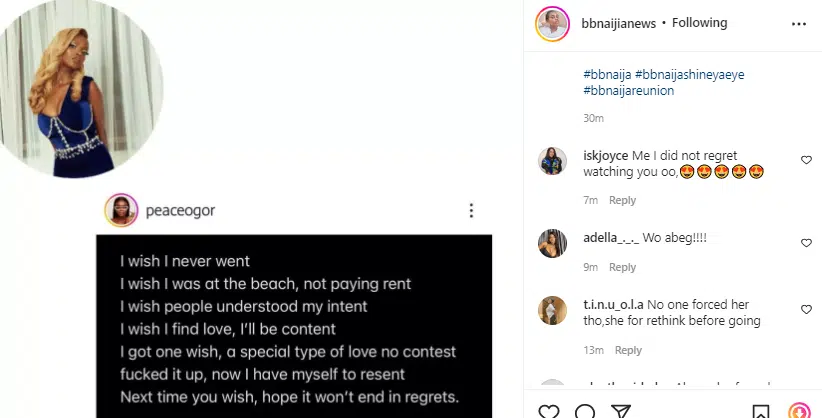The height and width of the screenshot is (418, 822).
Task: Reply to iskjoyce's comment
Action: [x=622, y=200]
